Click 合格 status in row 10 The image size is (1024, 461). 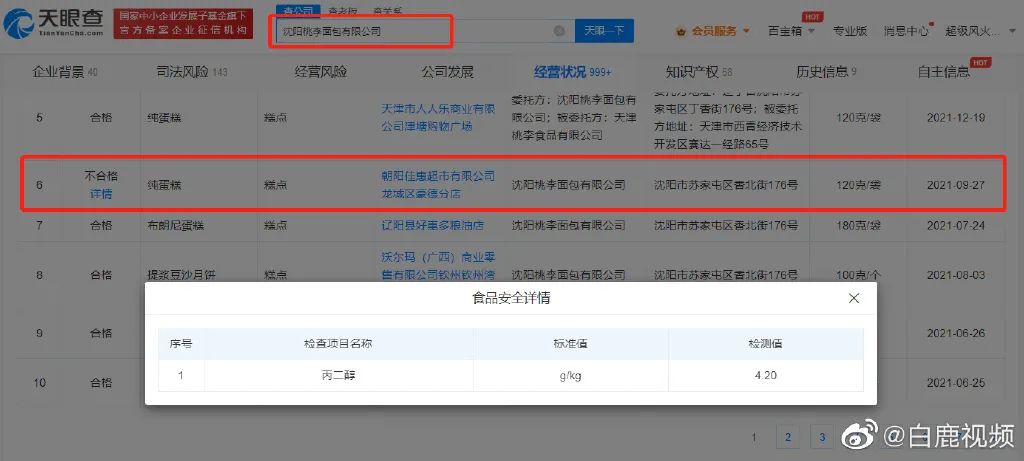101,383
